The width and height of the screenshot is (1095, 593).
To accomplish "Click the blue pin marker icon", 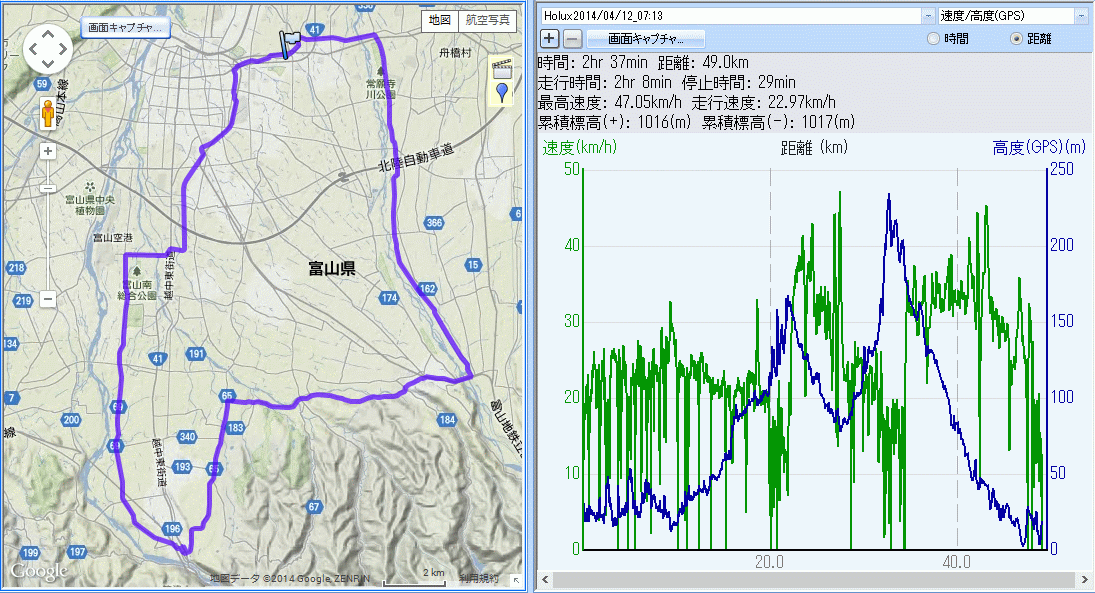I will tap(501, 94).
